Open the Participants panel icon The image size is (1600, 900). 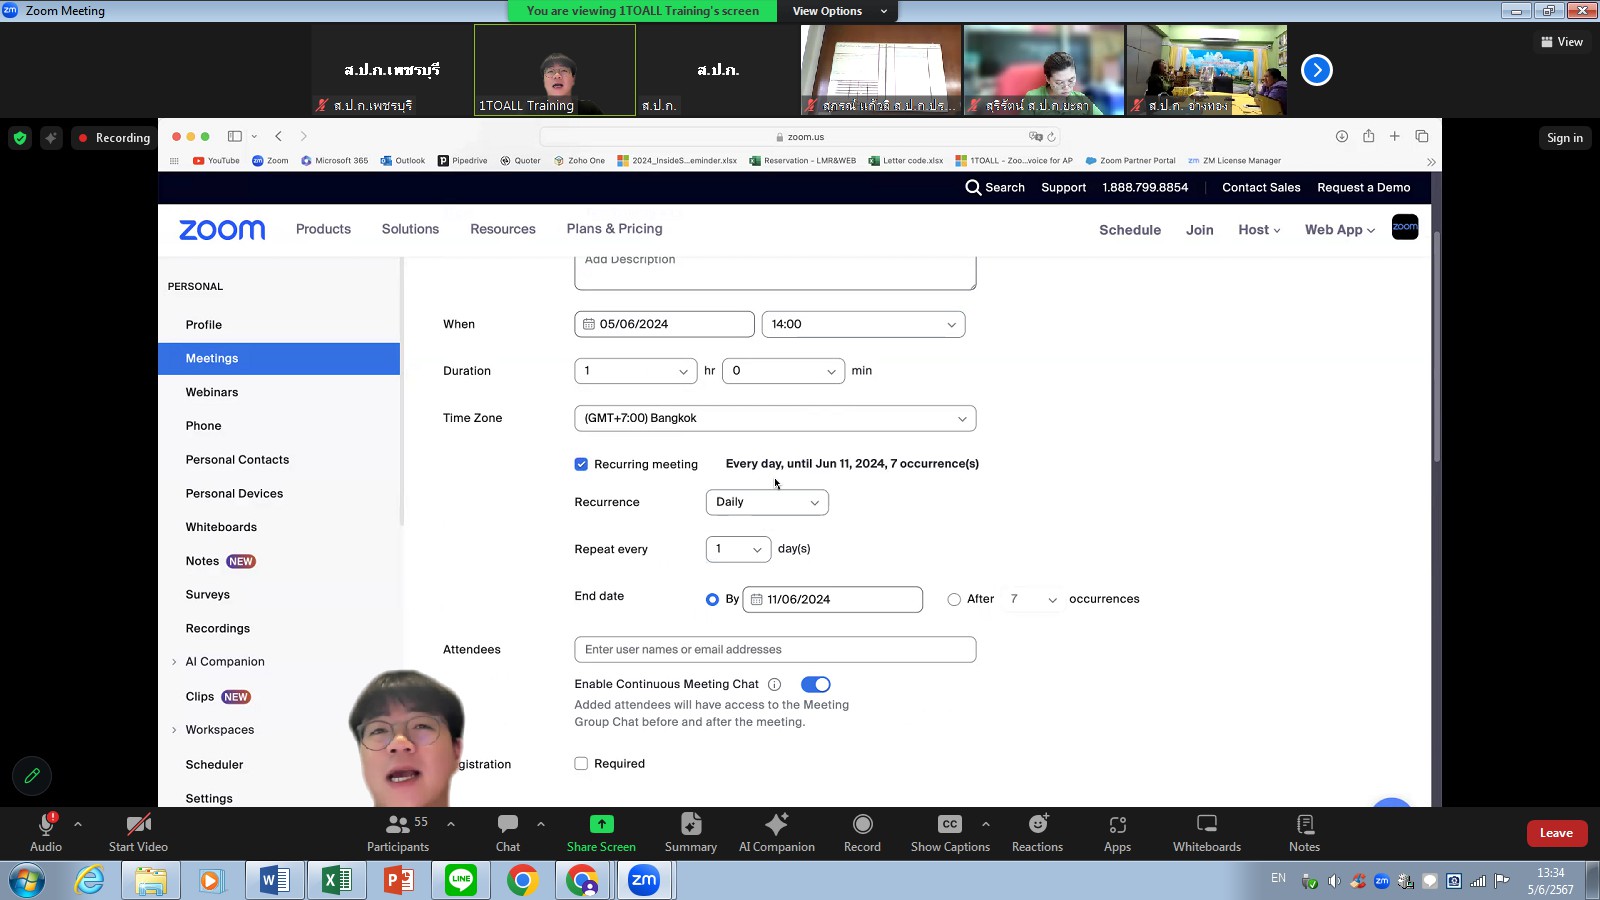[x=398, y=824]
